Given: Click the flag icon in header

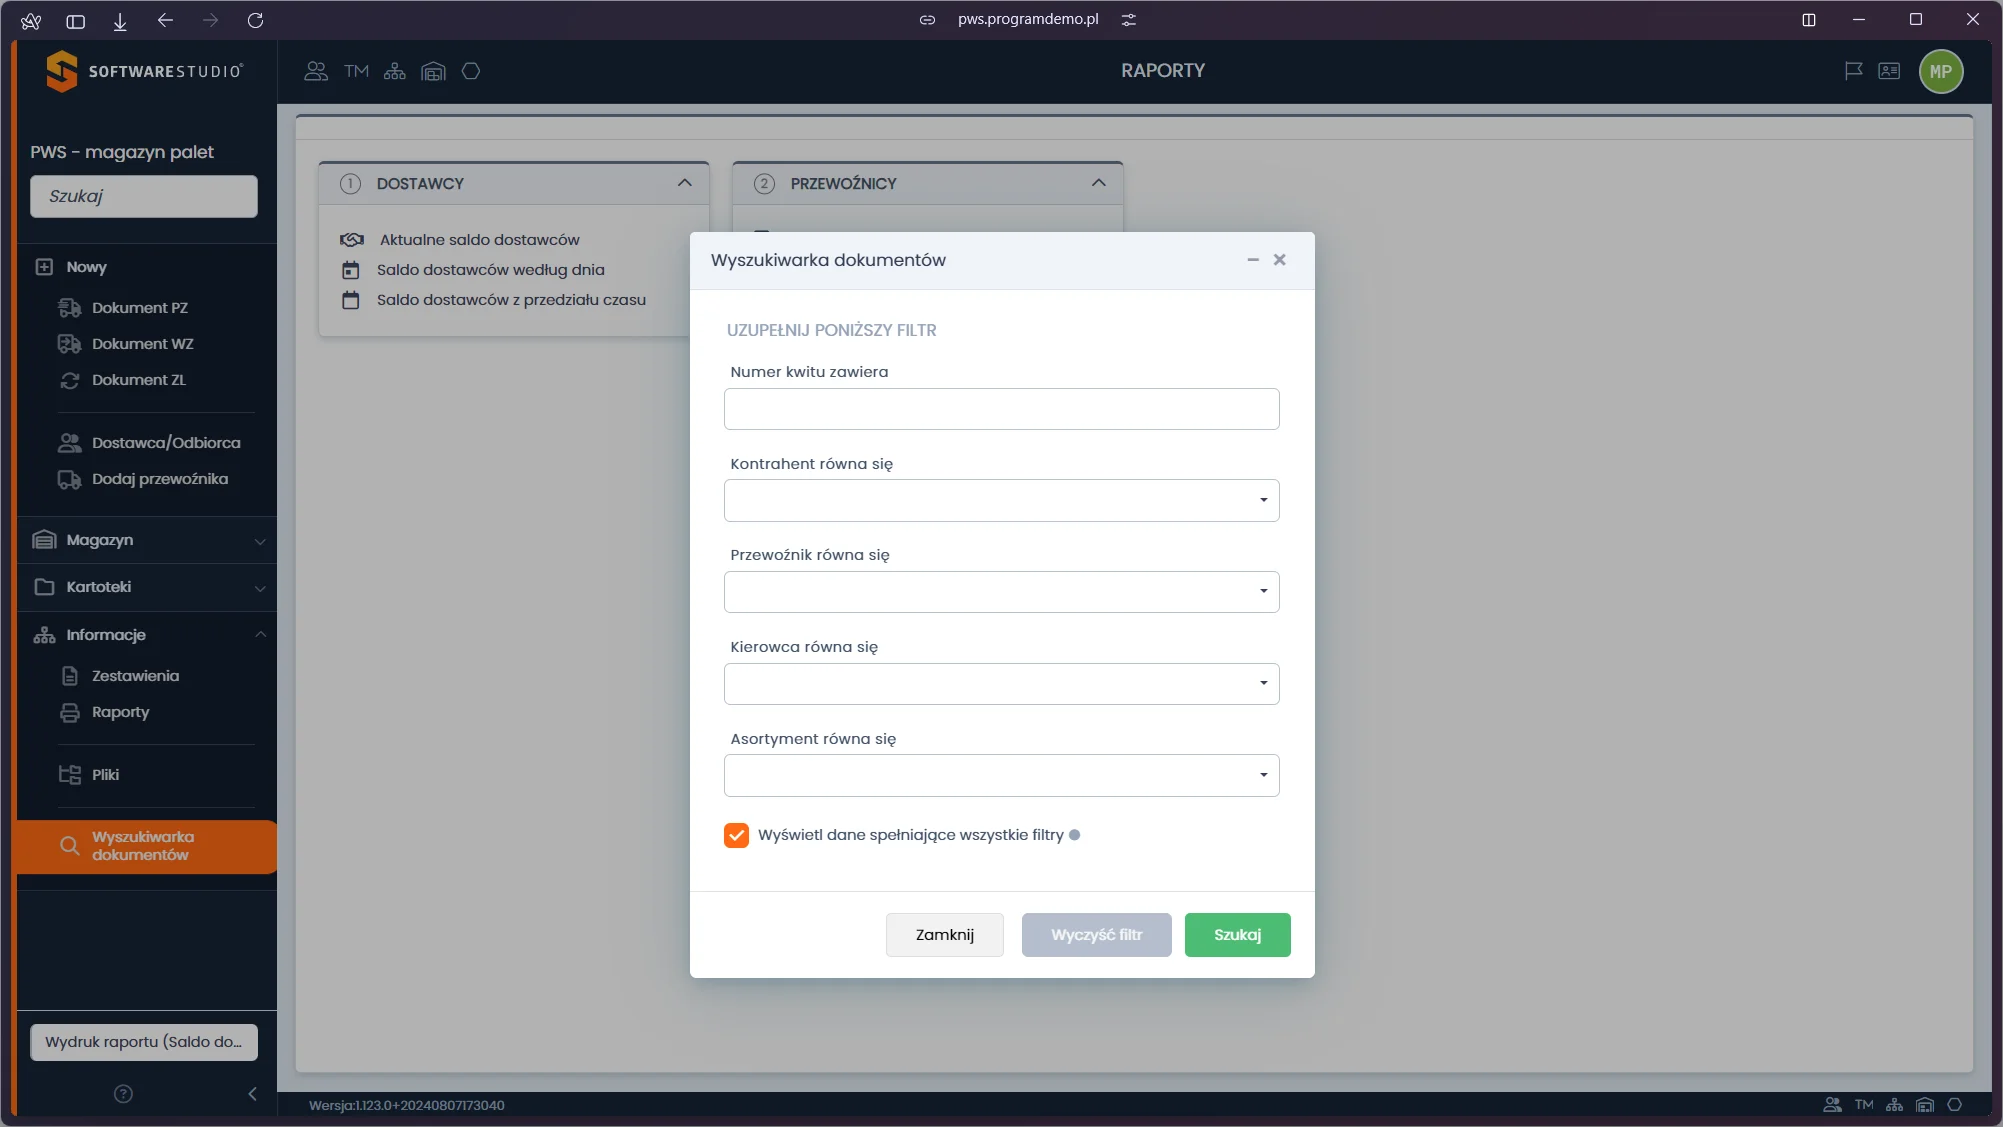Looking at the screenshot, I should point(1853,71).
